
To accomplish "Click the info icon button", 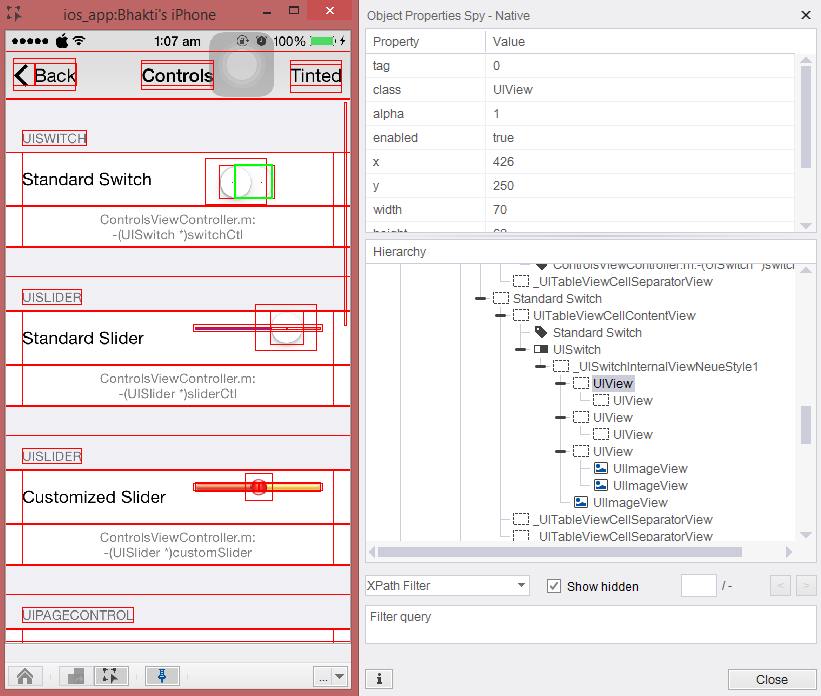I will point(378,679).
